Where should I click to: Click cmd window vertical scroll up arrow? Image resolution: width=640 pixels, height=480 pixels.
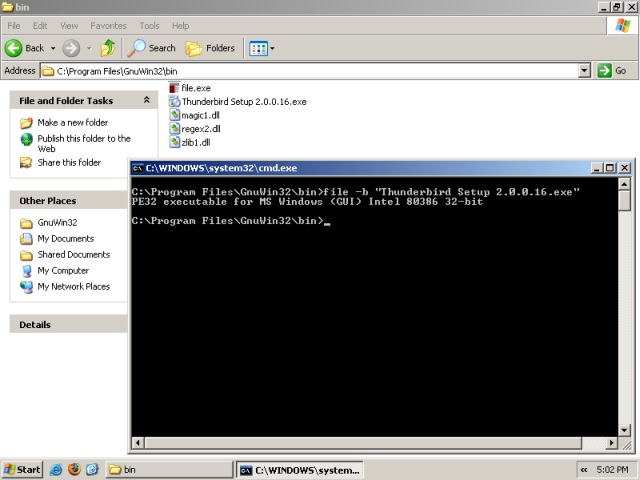tap(624, 184)
